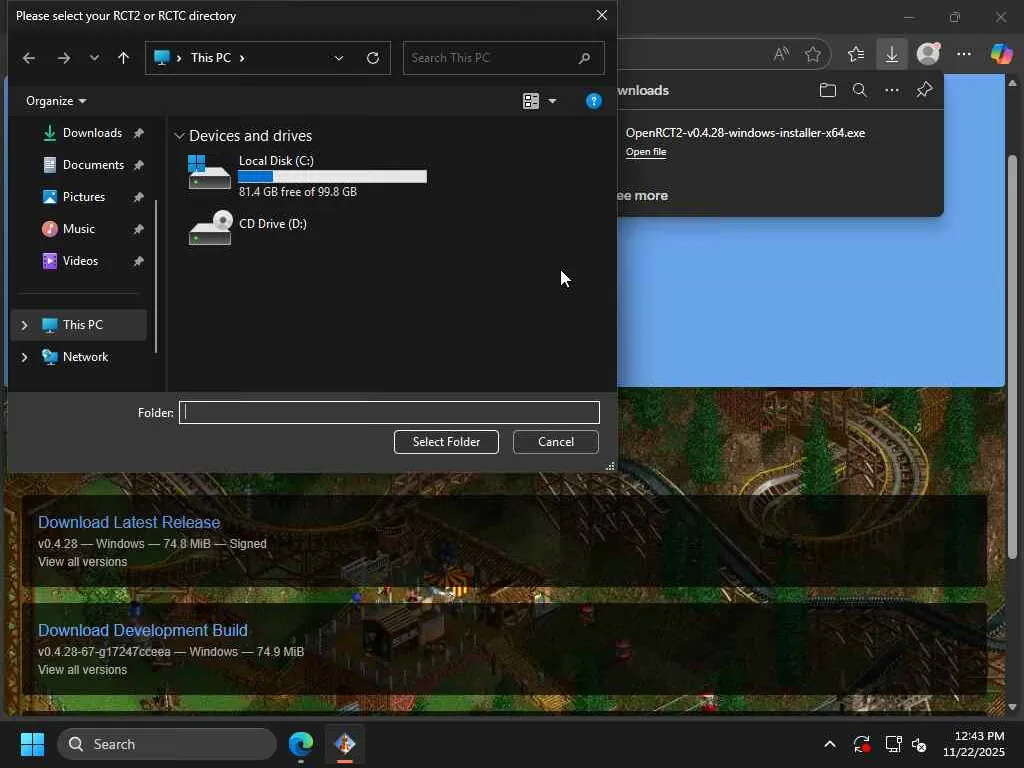Screen dimensions: 1024x768
Task: Open recent locations dropdown arrow
Action: point(94,58)
